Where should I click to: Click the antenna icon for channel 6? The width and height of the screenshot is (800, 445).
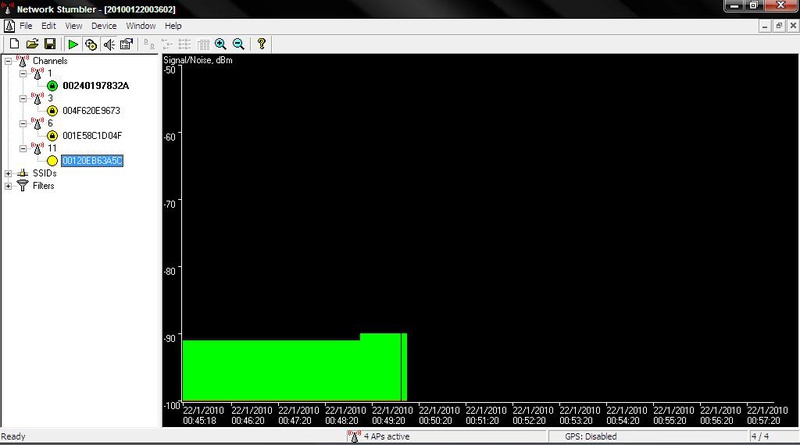(37, 123)
